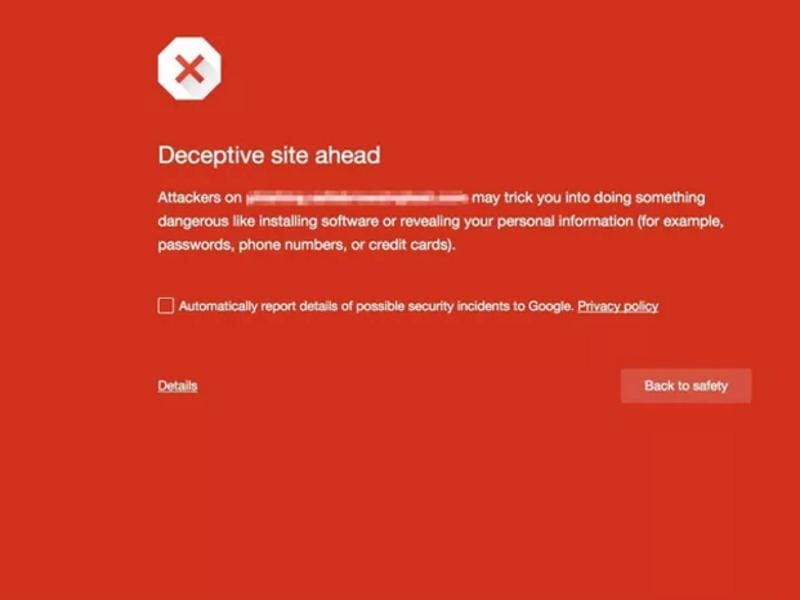The width and height of the screenshot is (800, 600).
Task: Open the Privacy policy link
Action: 618,306
